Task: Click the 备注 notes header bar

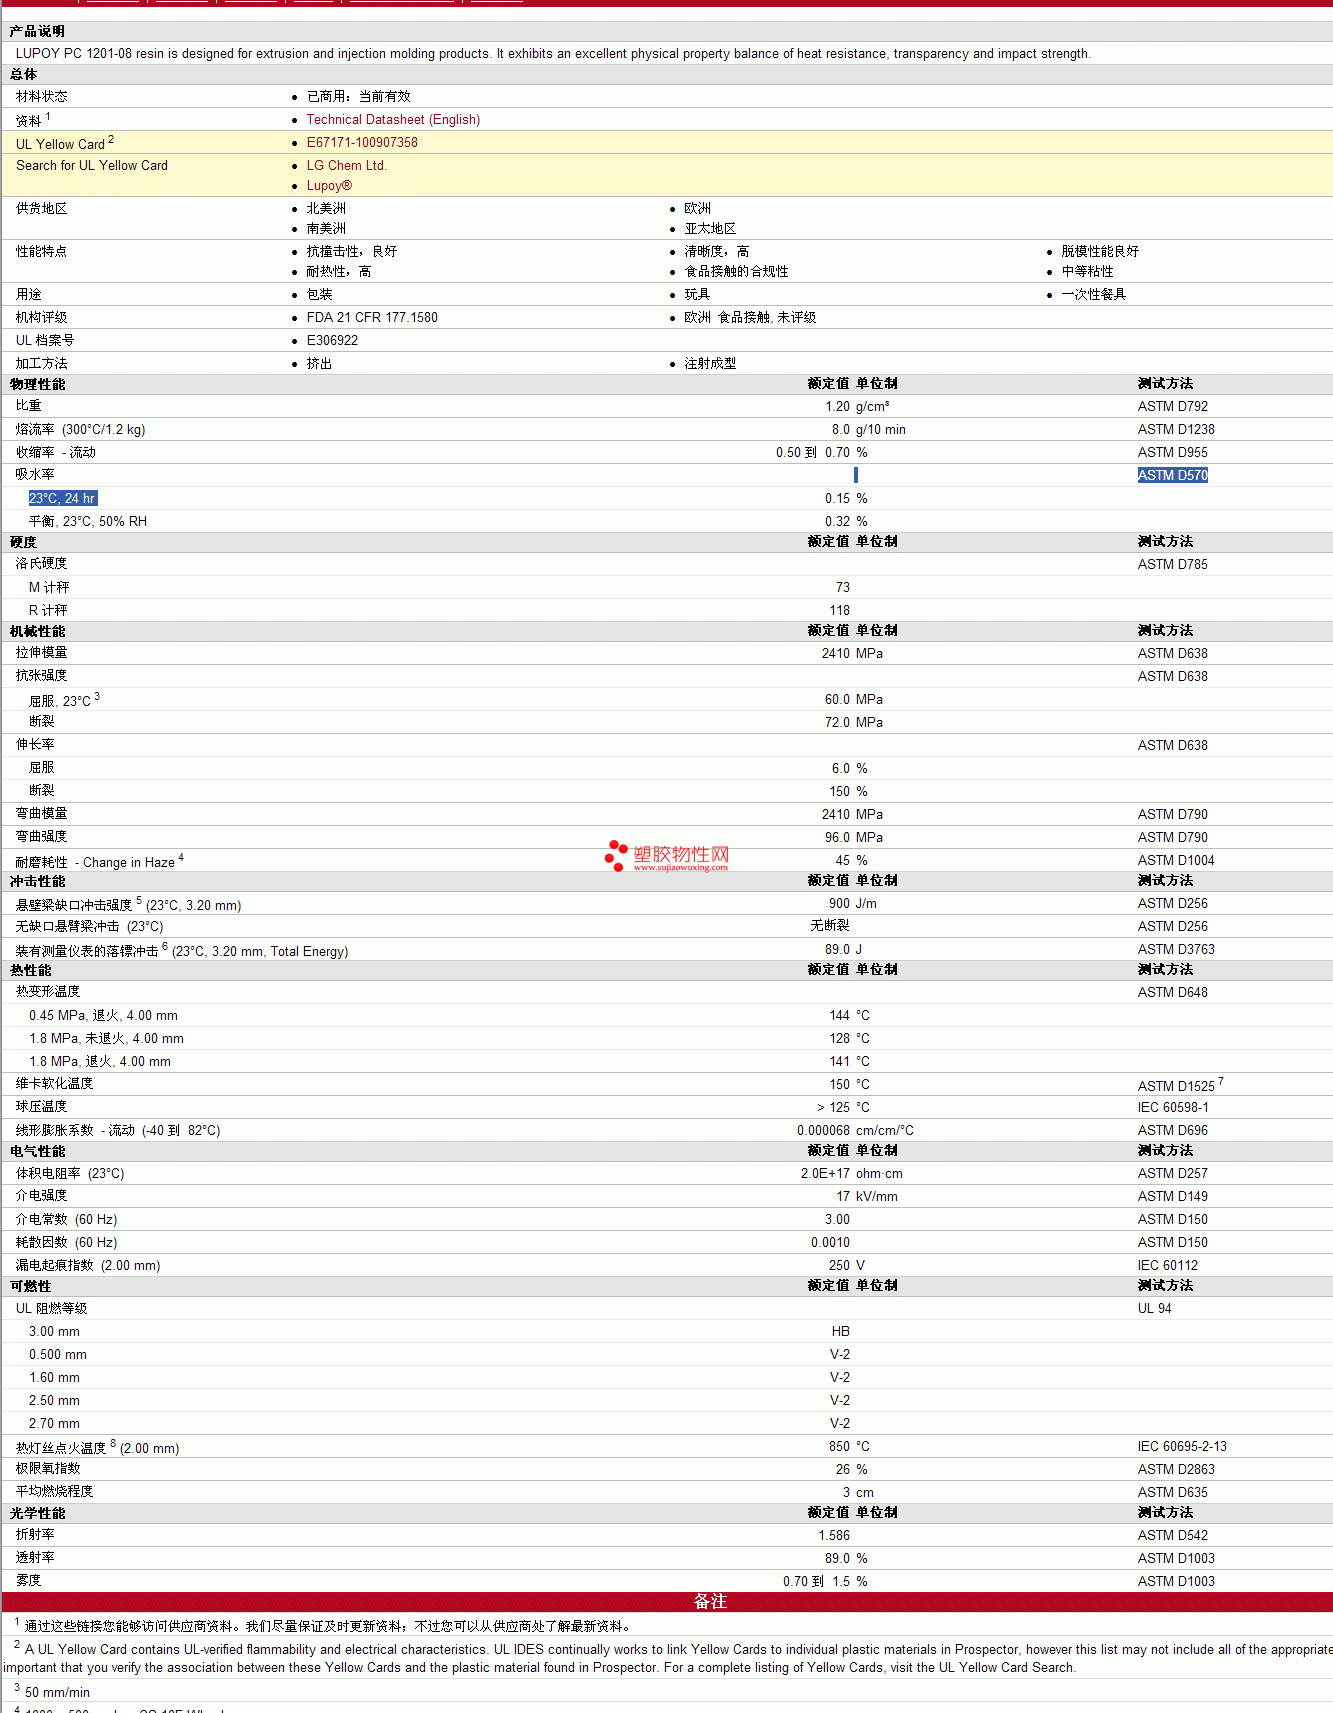Action: [666, 1601]
